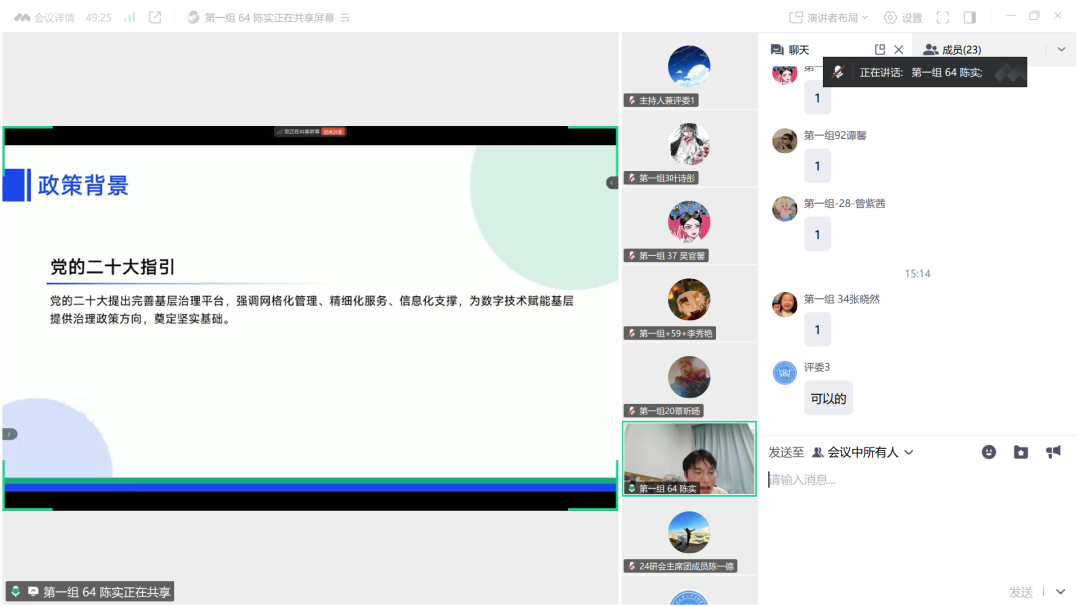
Task: Open the 演讲者布局 layout dropdown
Action: 828,18
